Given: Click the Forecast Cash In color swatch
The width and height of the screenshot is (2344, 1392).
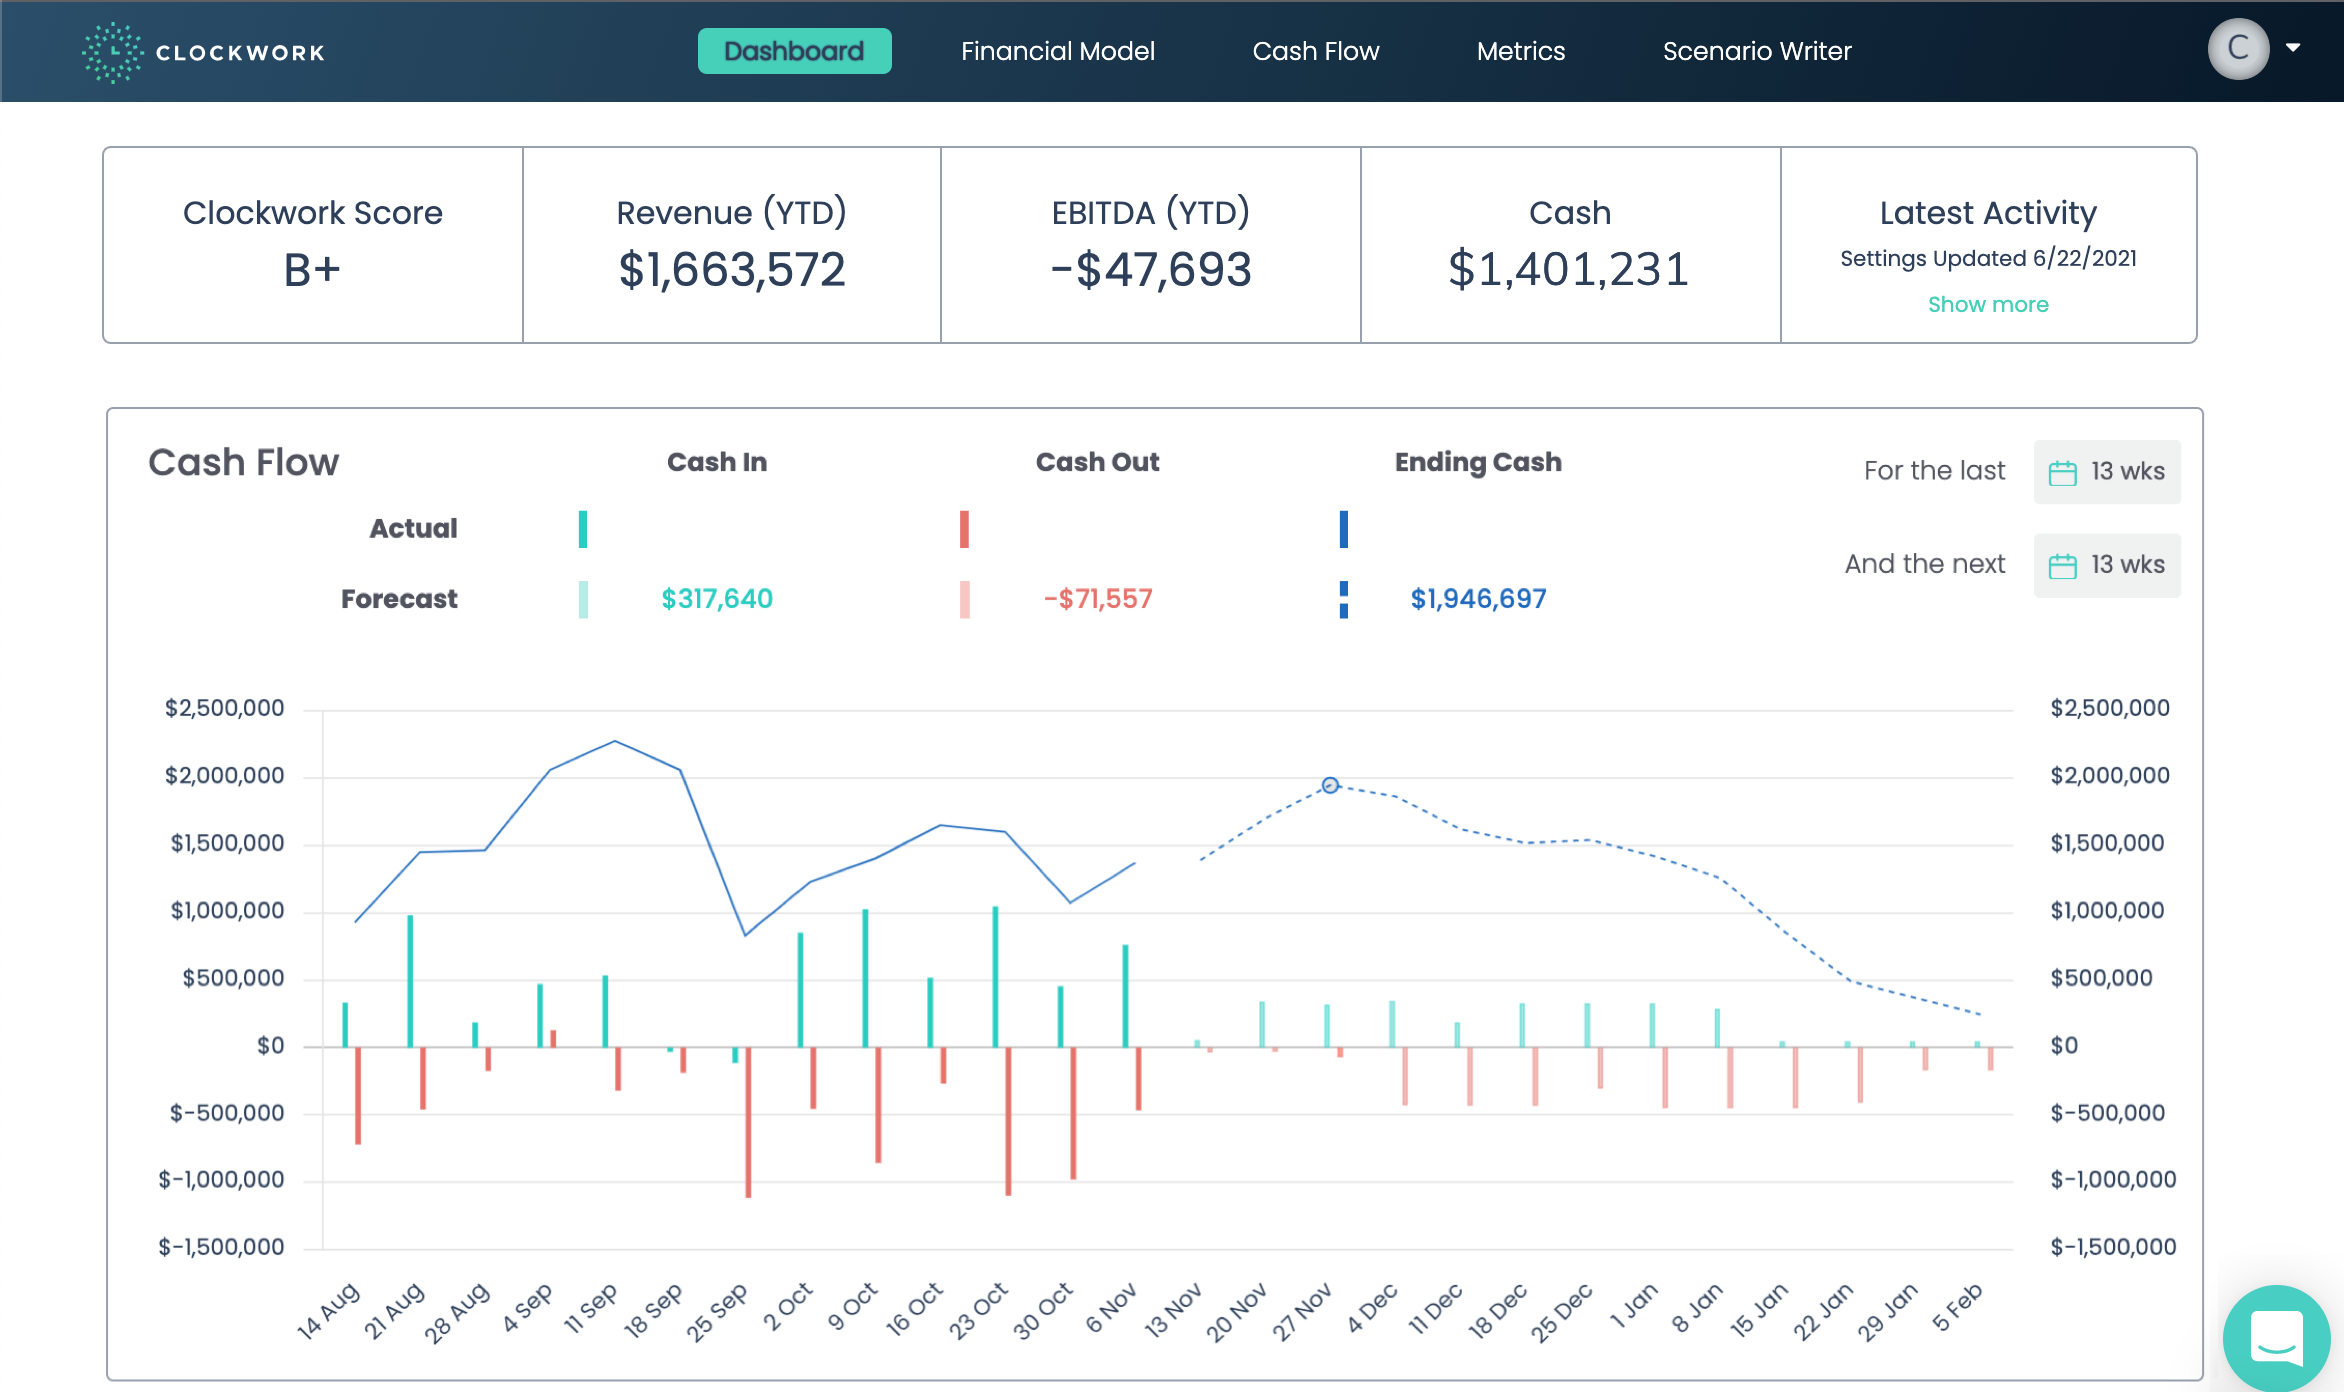Looking at the screenshot, I should (583, 599).
